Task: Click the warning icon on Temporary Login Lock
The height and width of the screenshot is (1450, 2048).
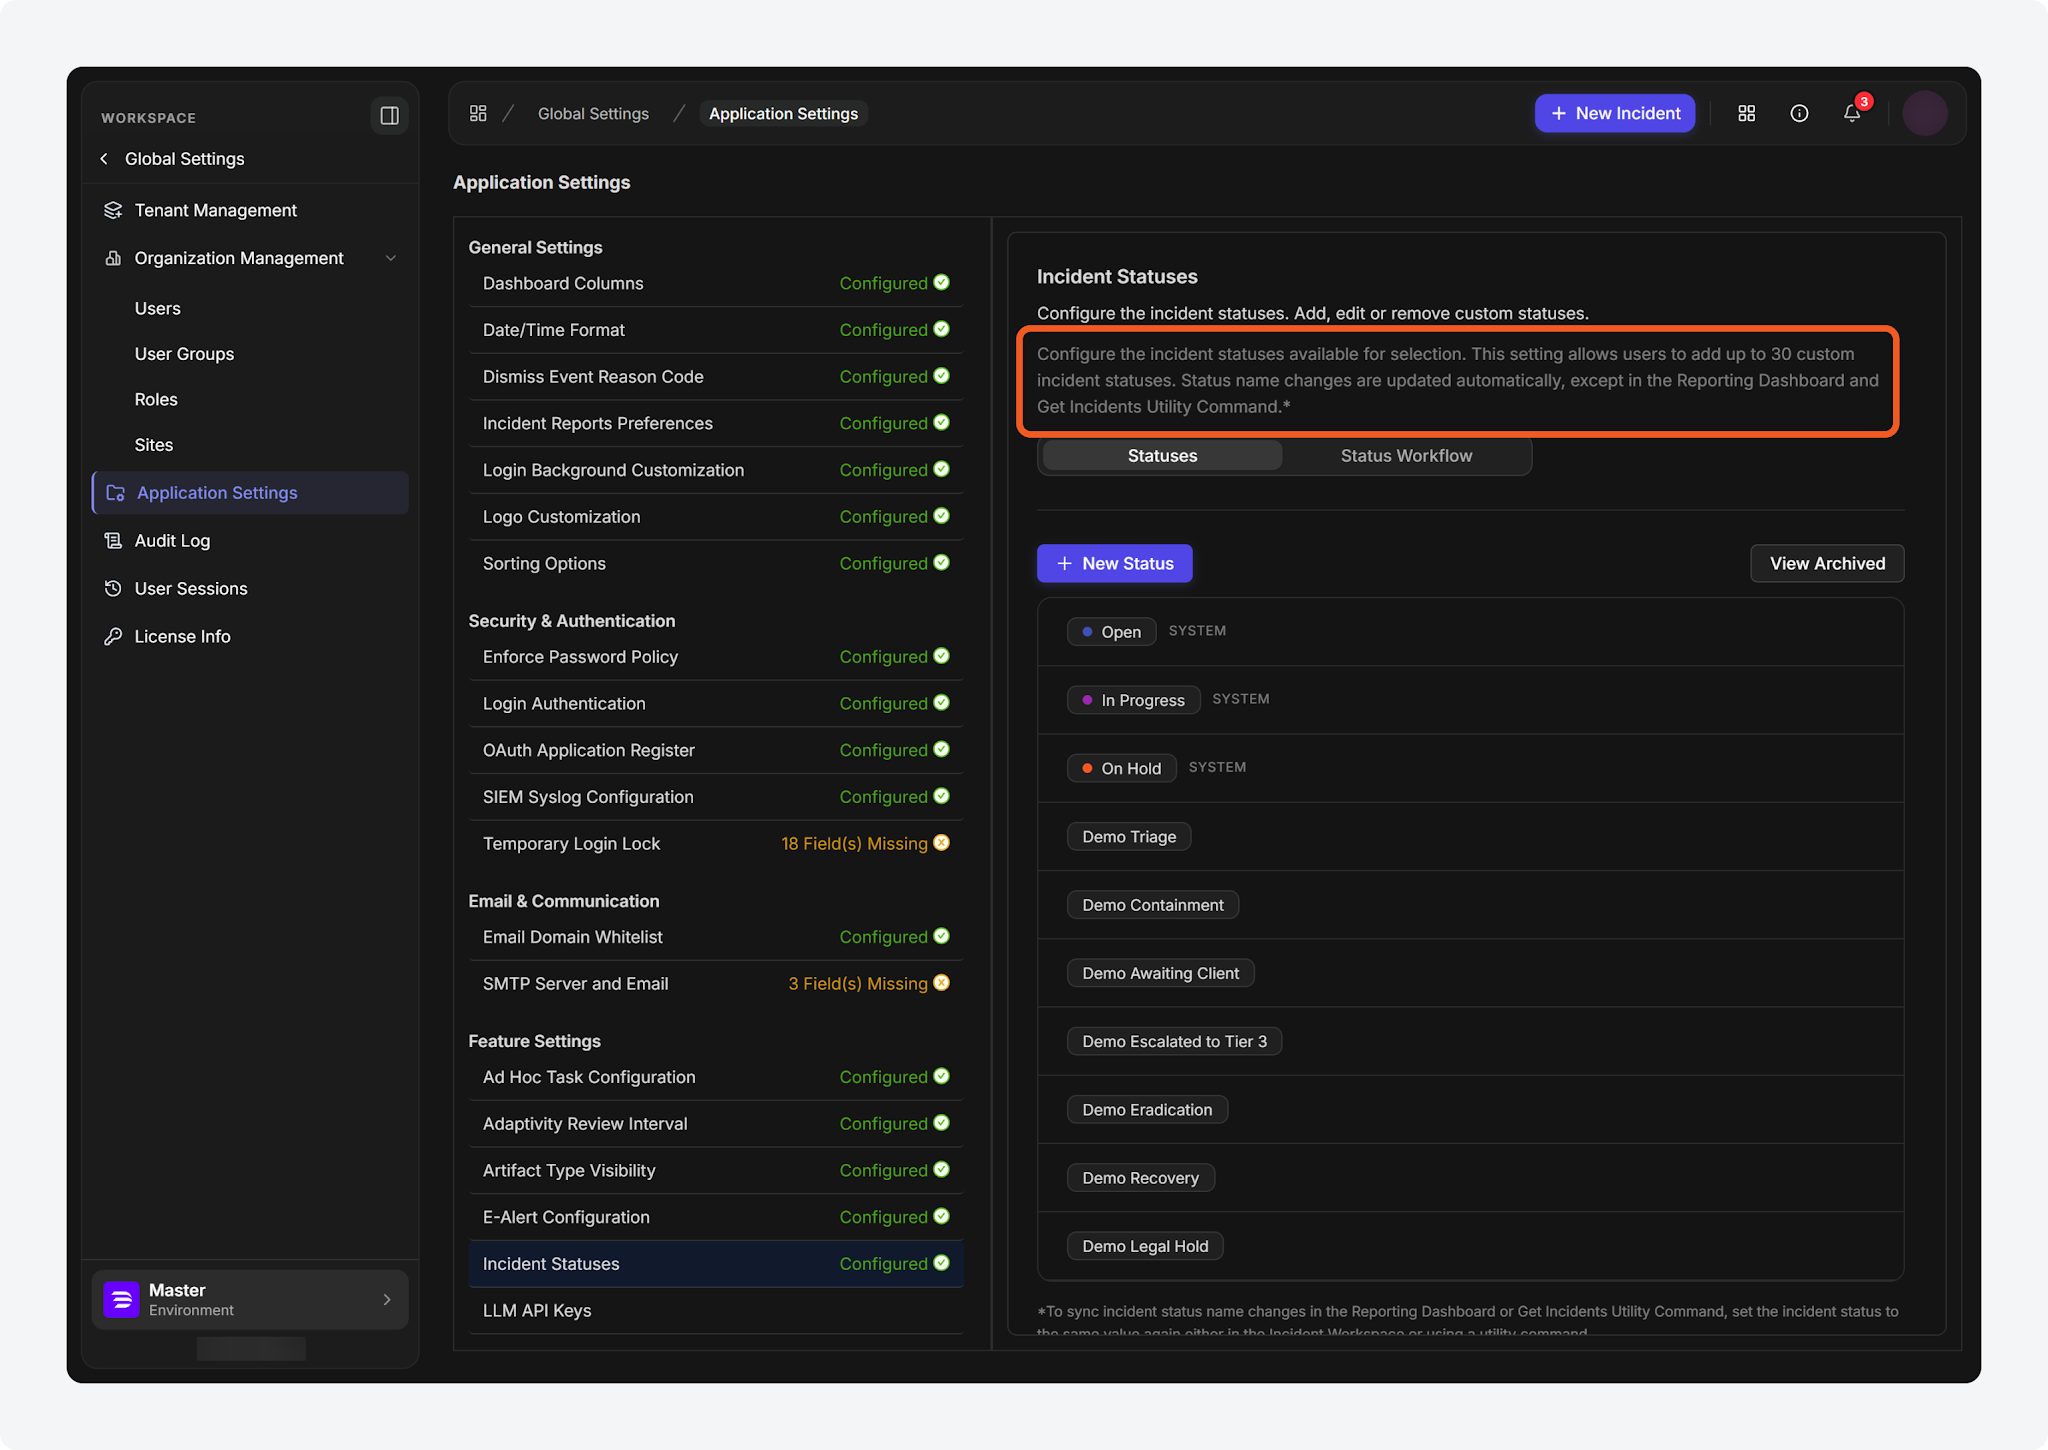Action: (x=941, y=843)
